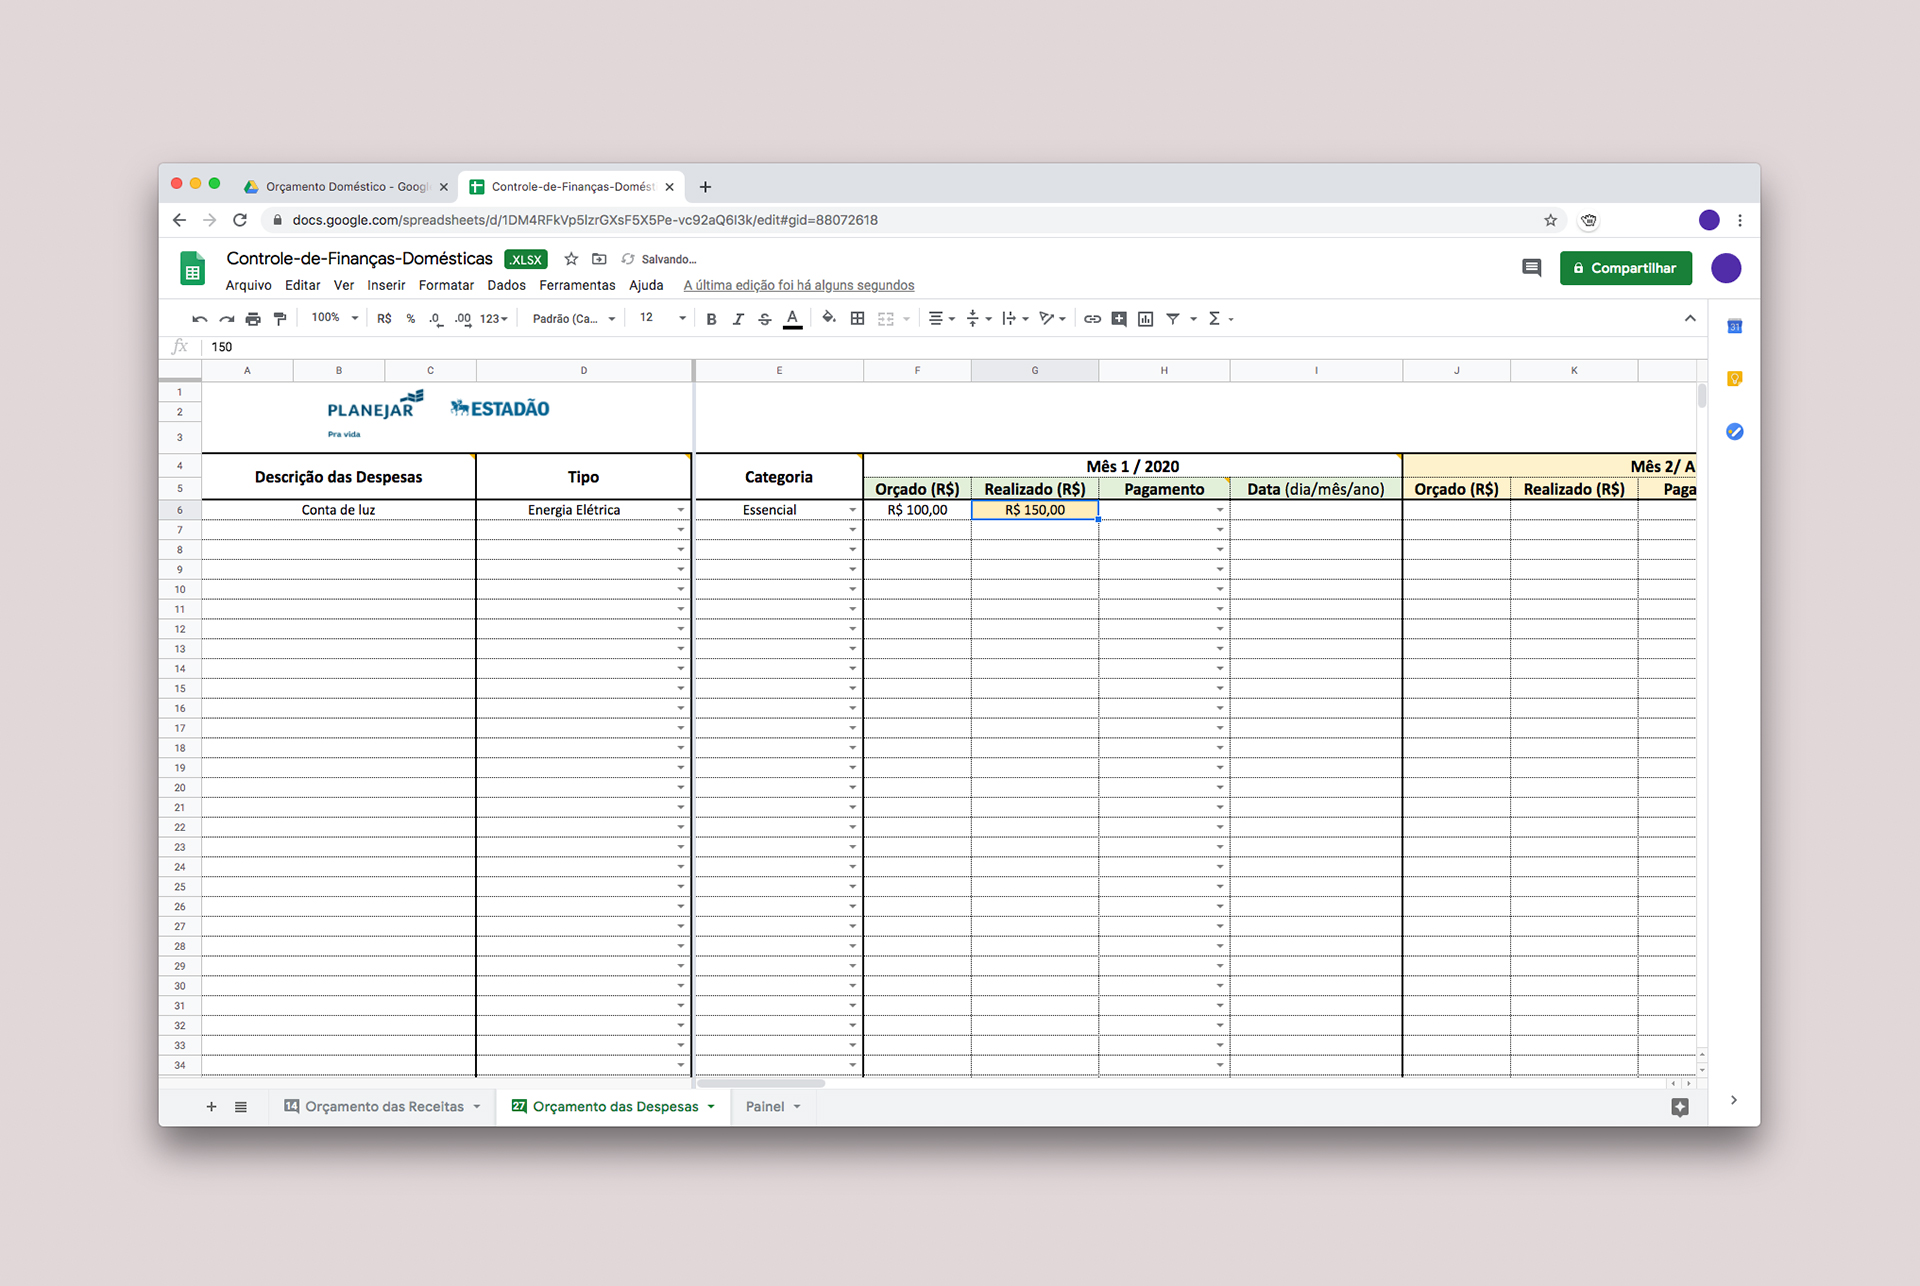Open the zoom level dropdown
The width and height of the screenshot is (1920, 1286).
(x=334, y=318)
